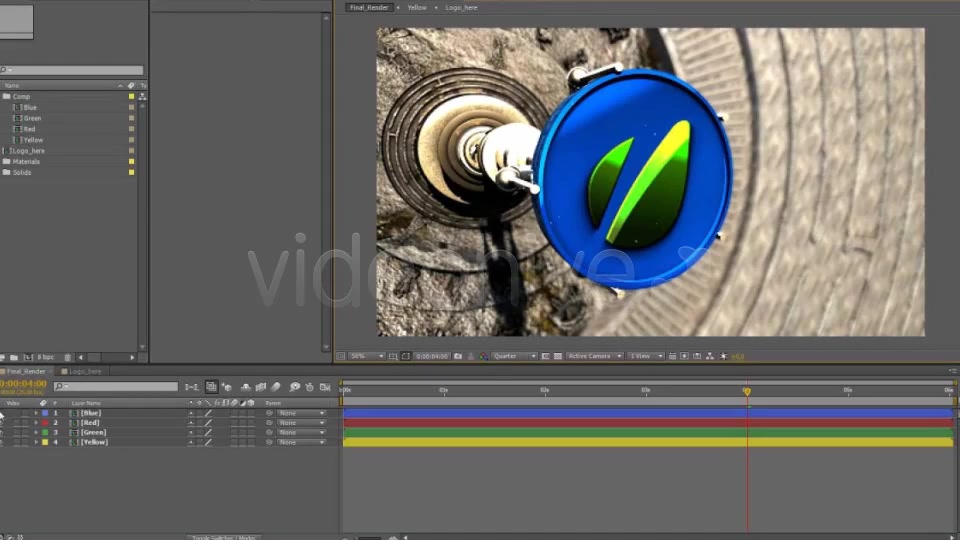Image resolution: width=960 pixels, height=540 pixels.
Task: Toggle pixel aspect ratio correction
Action: pyautogui.click(x=672, y=356)
